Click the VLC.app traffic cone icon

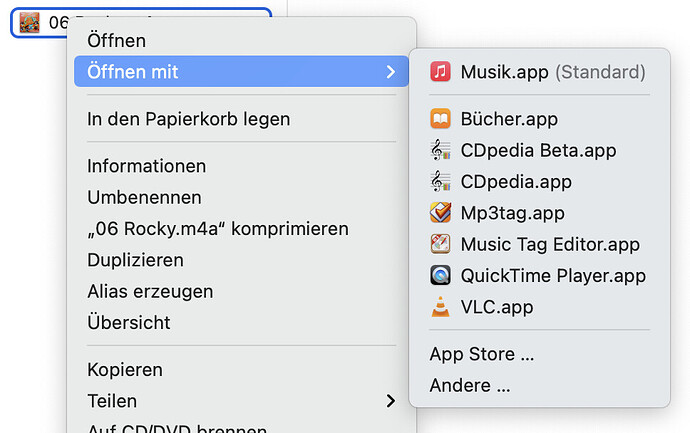pos(440,307)
